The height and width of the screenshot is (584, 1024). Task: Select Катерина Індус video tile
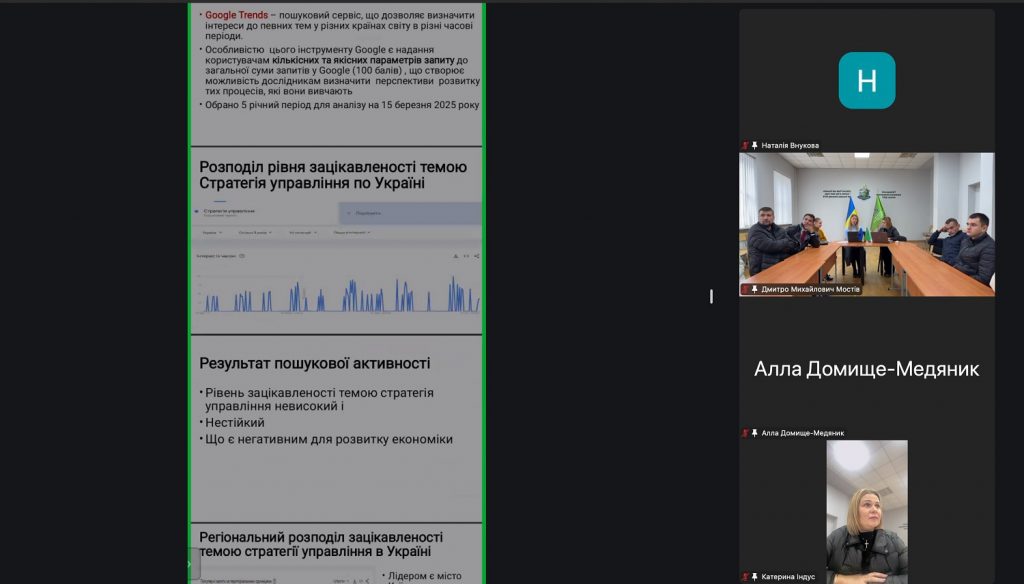coord(866,510)
